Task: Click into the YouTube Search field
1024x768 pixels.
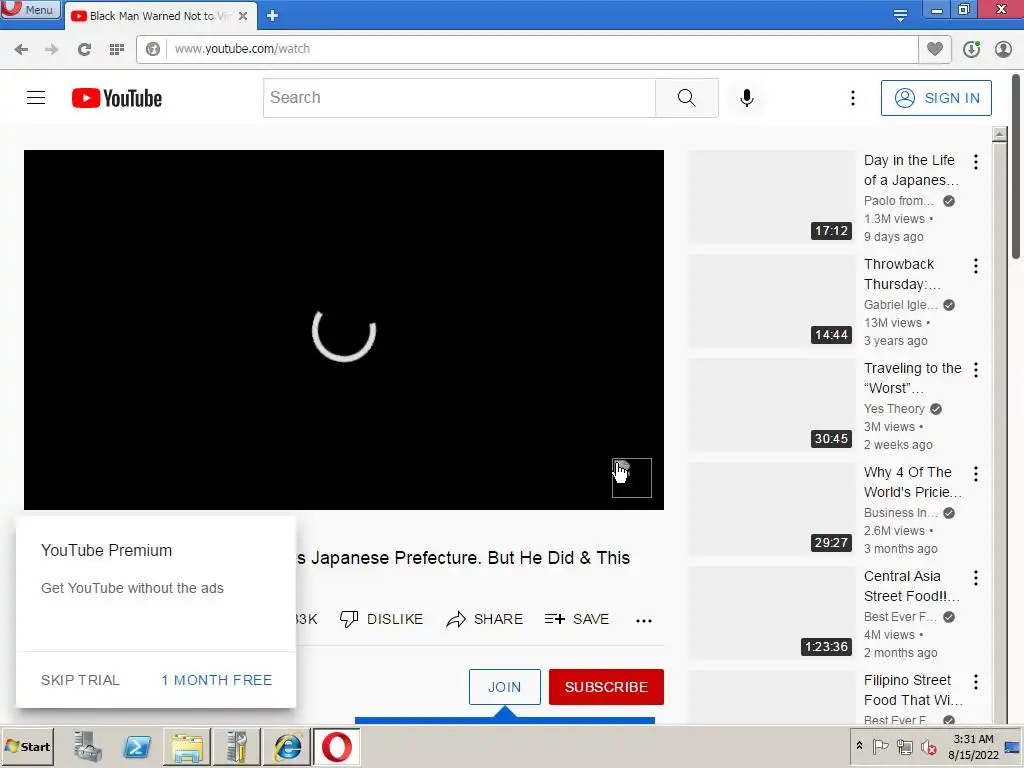Action: [x=459, y=98]
